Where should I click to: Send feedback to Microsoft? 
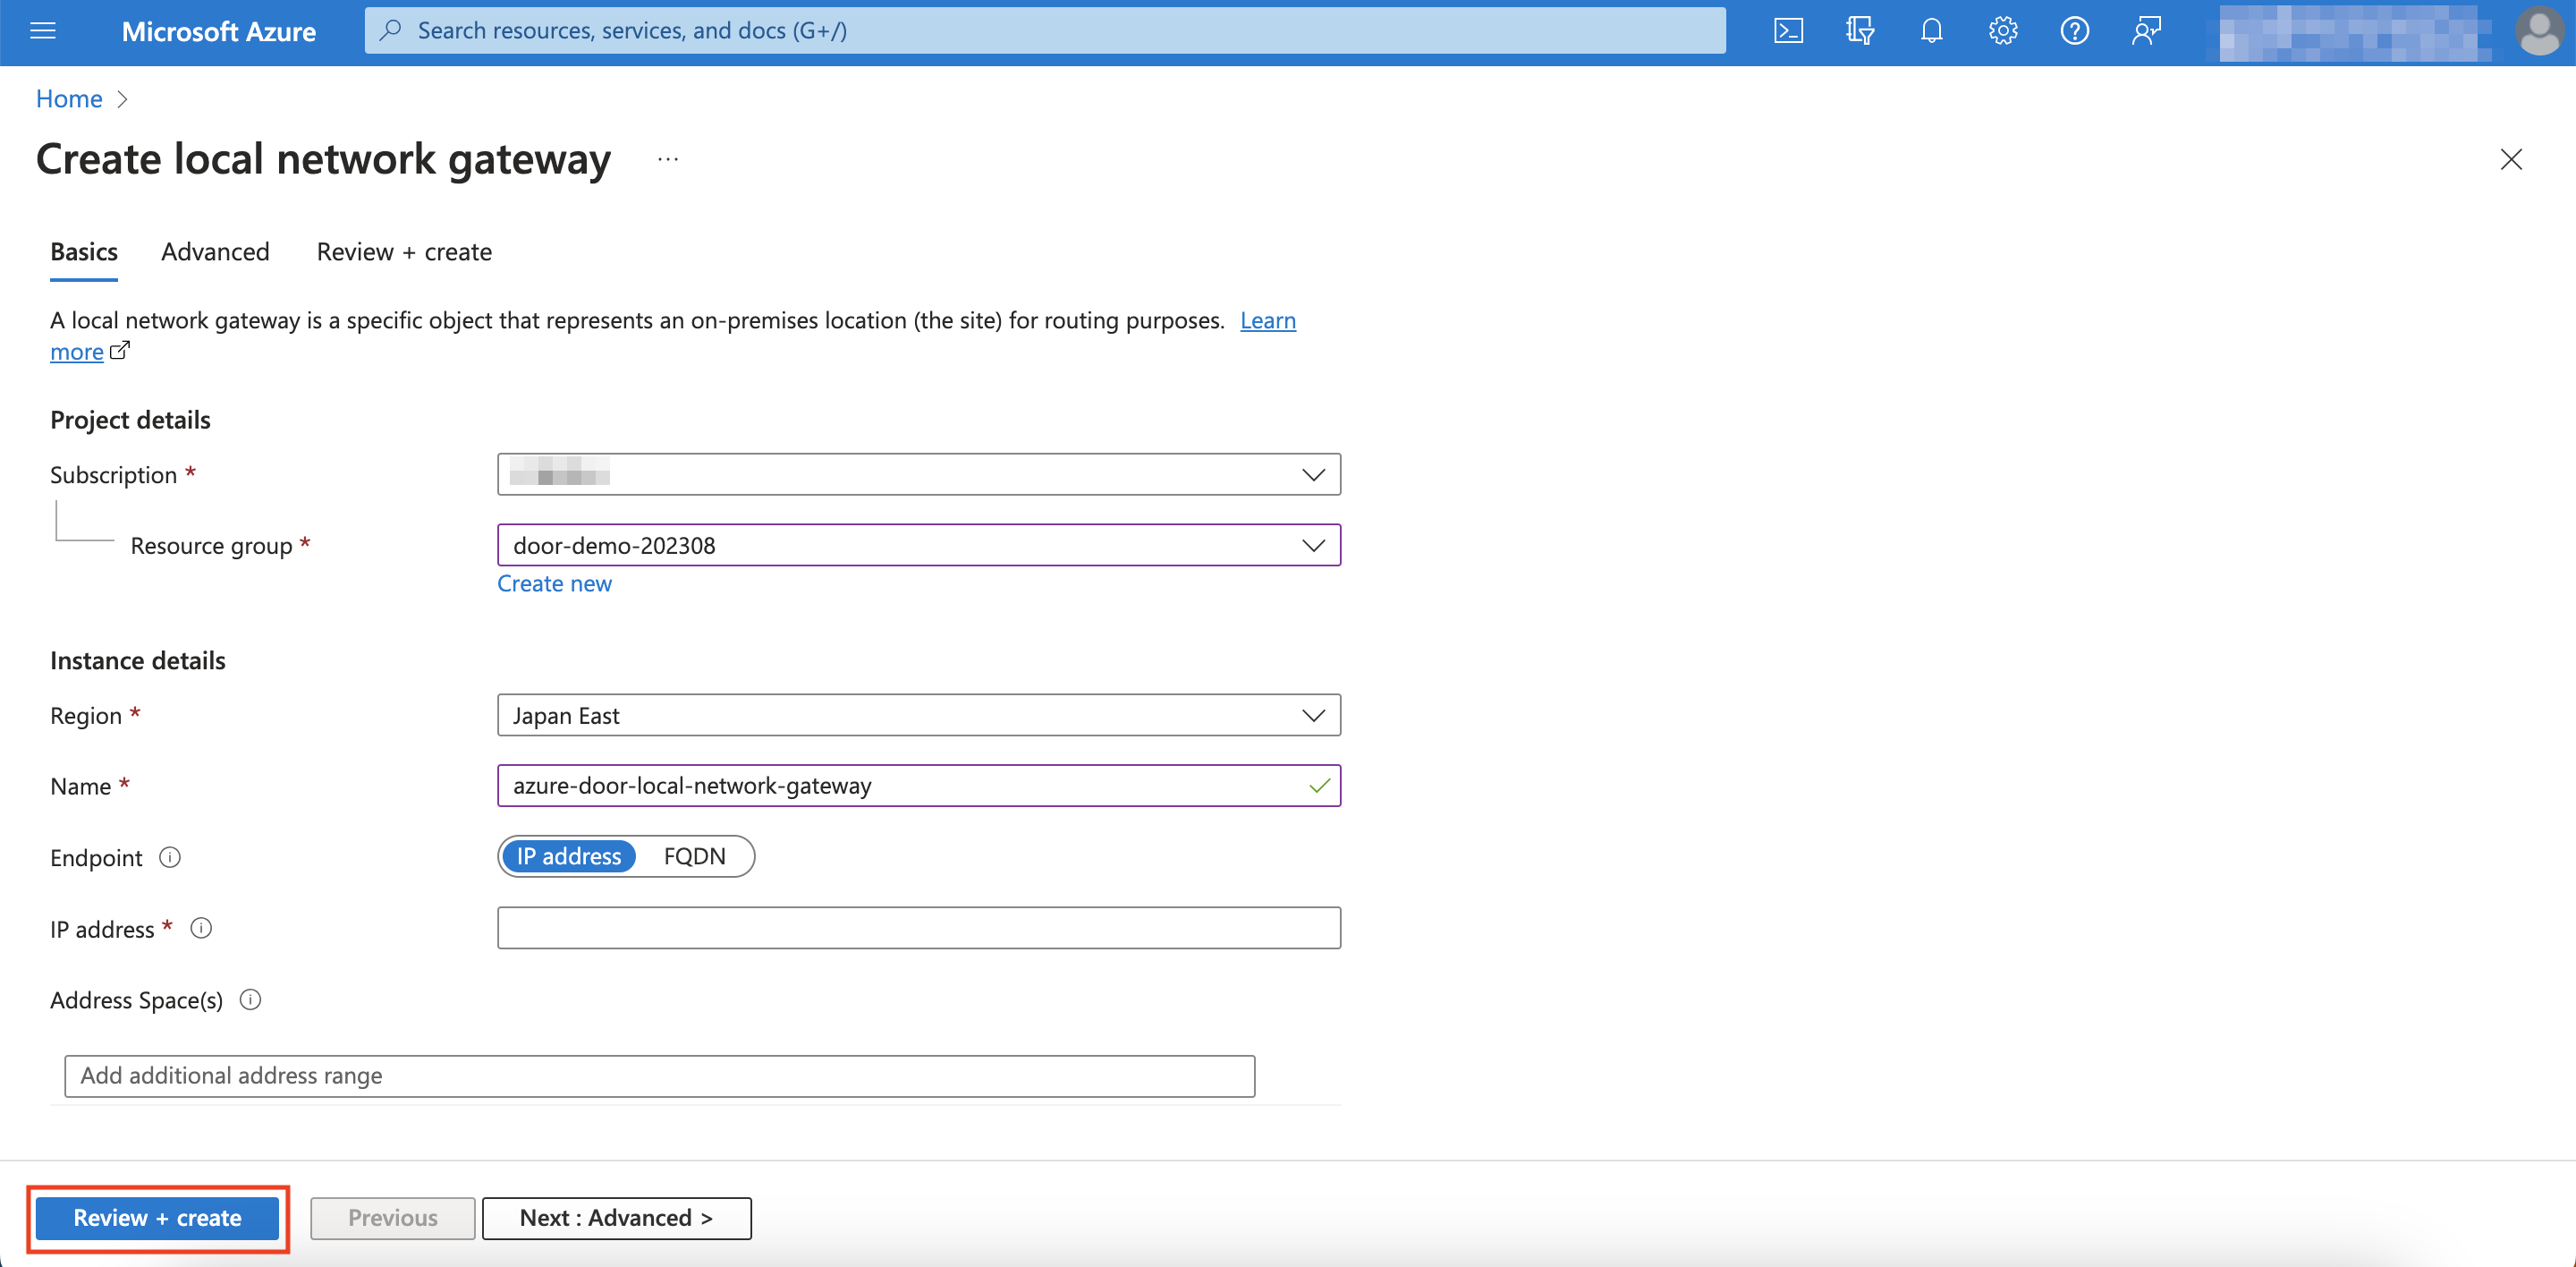point(2146,30)
